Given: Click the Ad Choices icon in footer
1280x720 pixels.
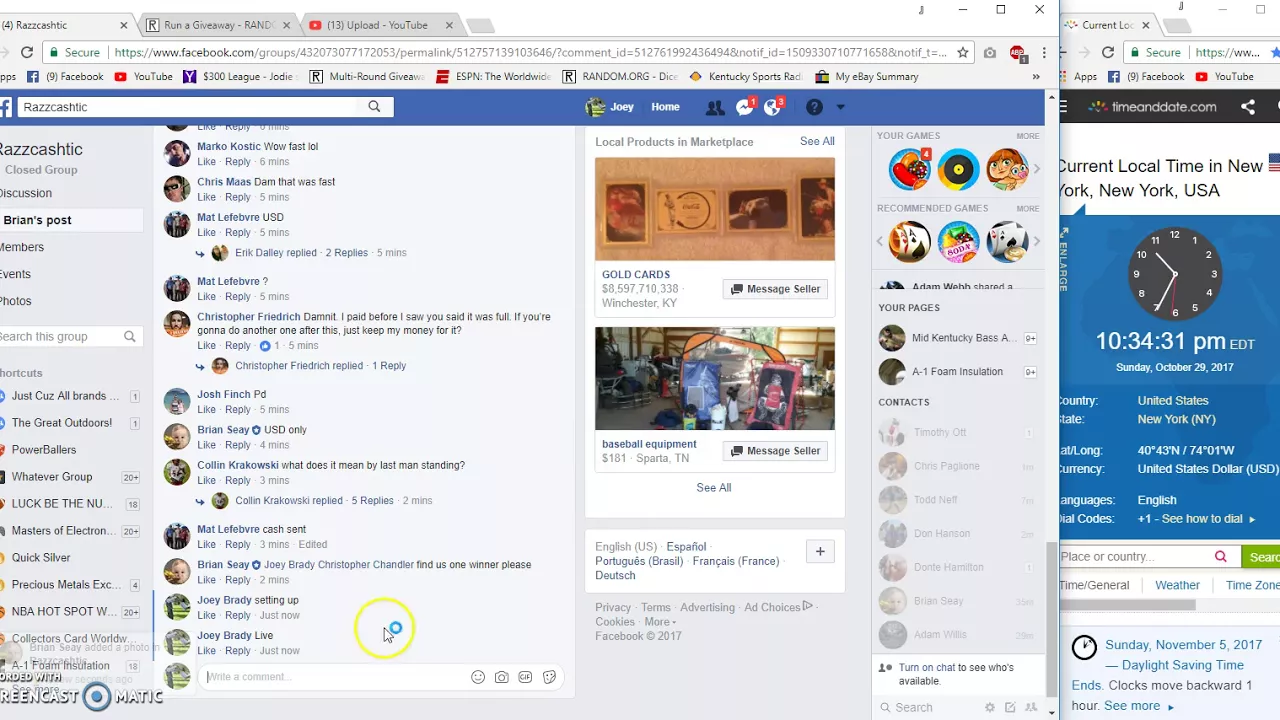Looking at the screenshot, I should click(x=808, y=606).
